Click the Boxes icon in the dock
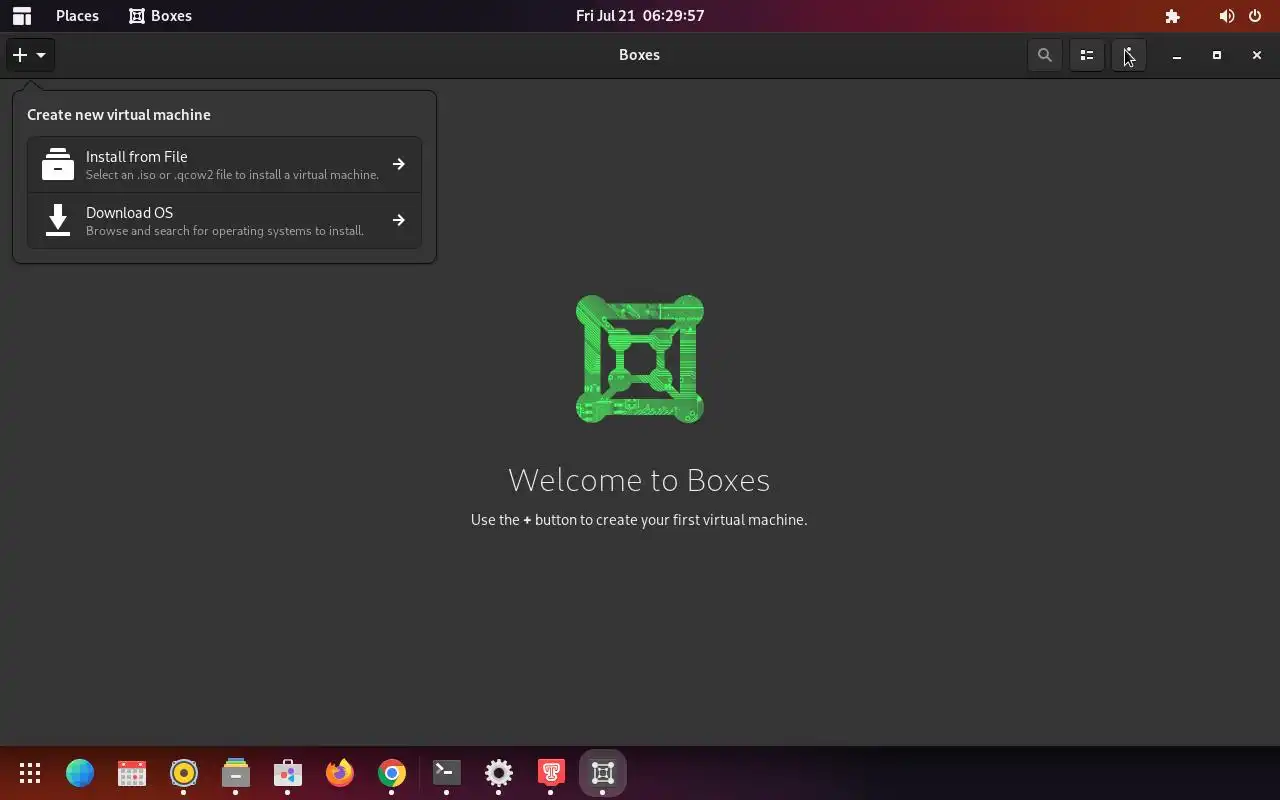Screen dimensions: 1280x800 pos(603,773)
